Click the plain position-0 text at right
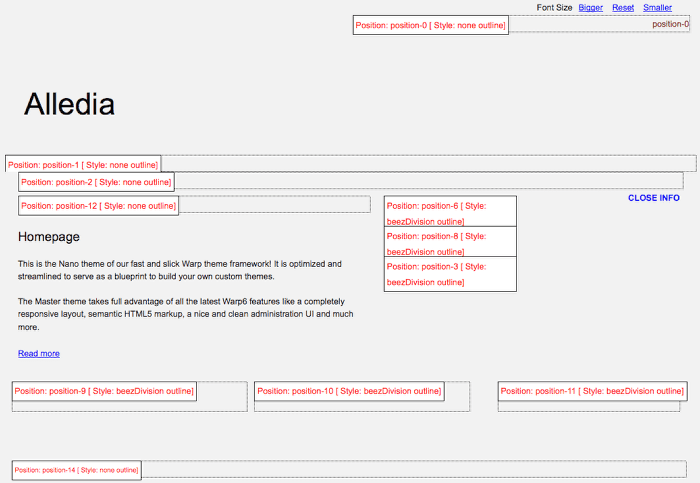The image size is (700, 483). point(671,24)
